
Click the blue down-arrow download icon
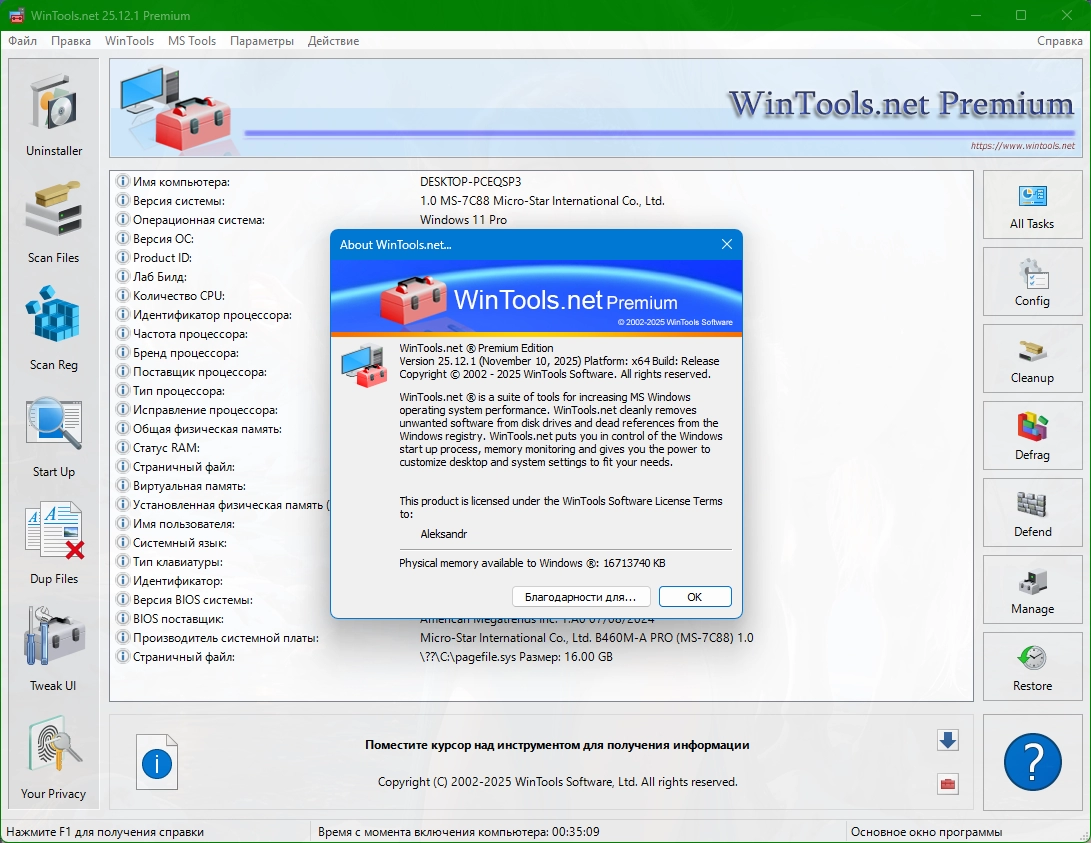tap(948, 740)
